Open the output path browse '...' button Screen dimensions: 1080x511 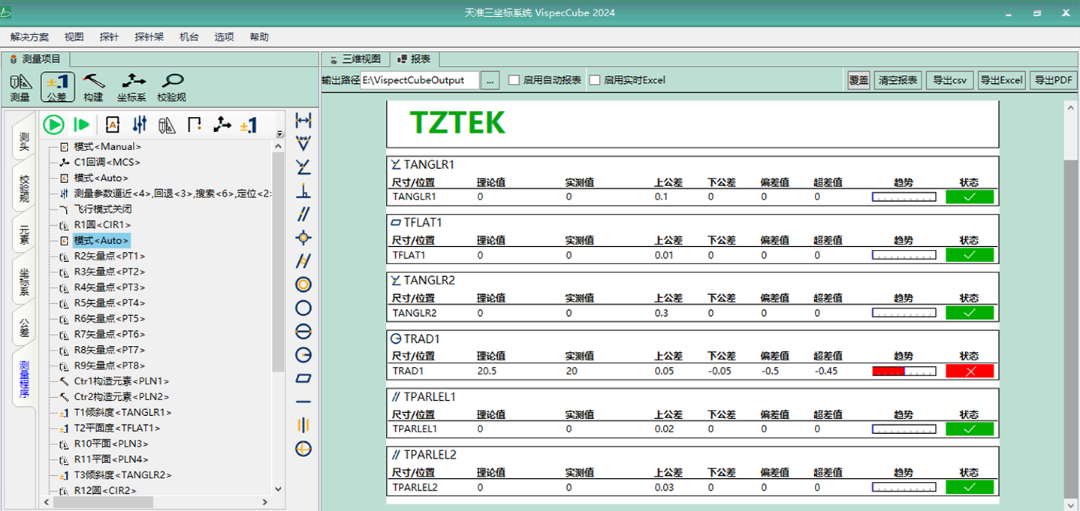[x=490, y=80]
